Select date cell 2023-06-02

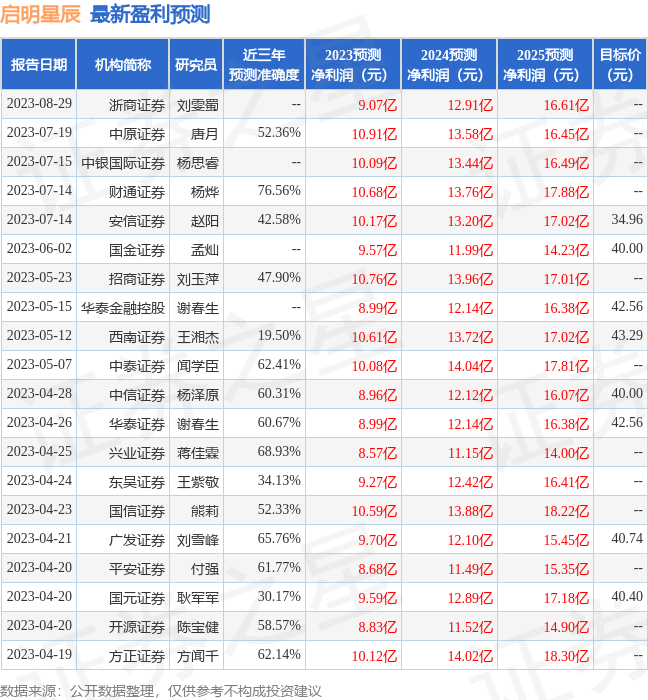click(39, 249)
